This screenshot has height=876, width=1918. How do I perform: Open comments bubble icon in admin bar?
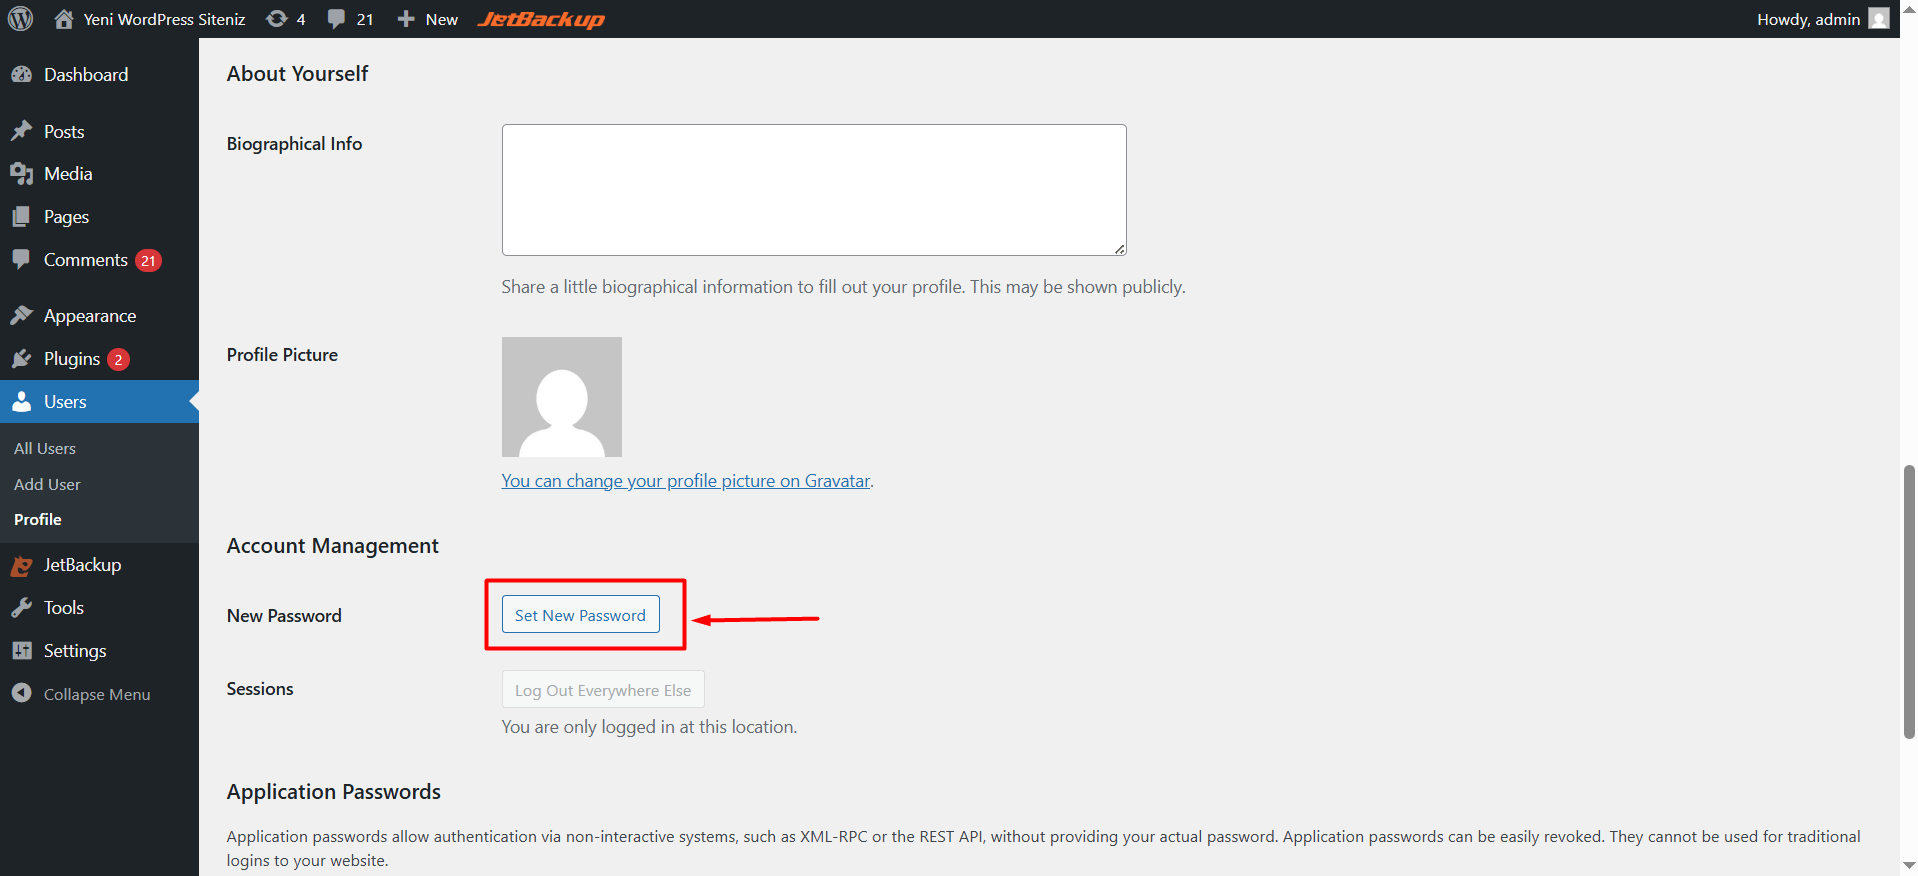337,19
